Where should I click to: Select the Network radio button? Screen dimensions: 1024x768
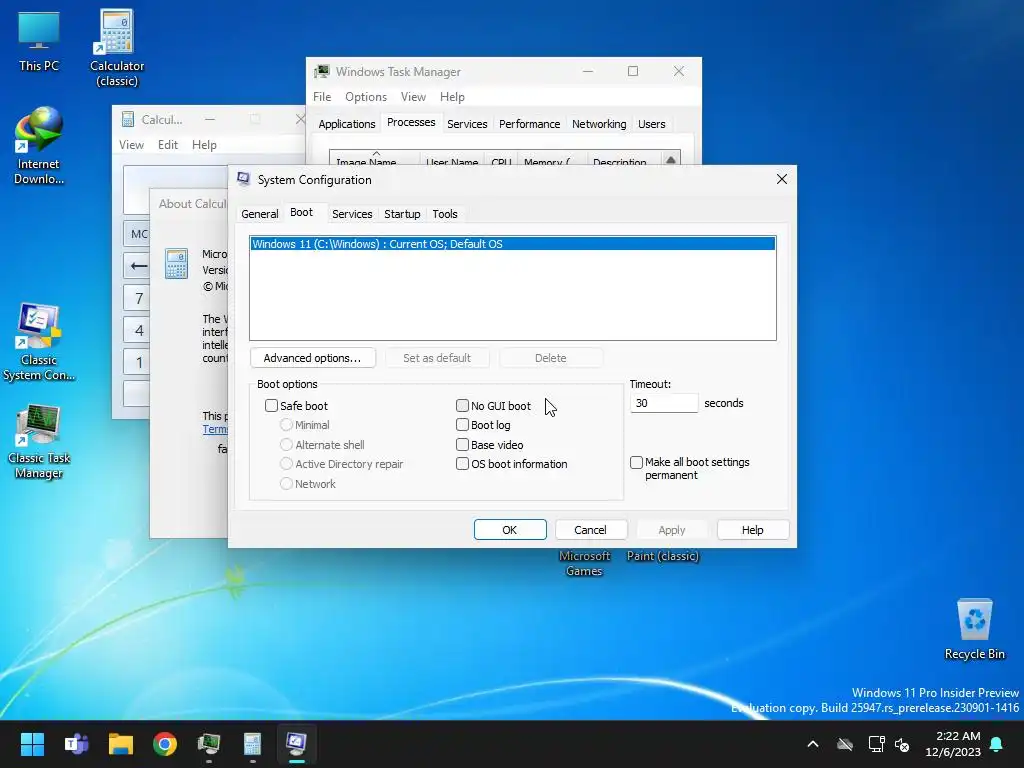[286, 484]
